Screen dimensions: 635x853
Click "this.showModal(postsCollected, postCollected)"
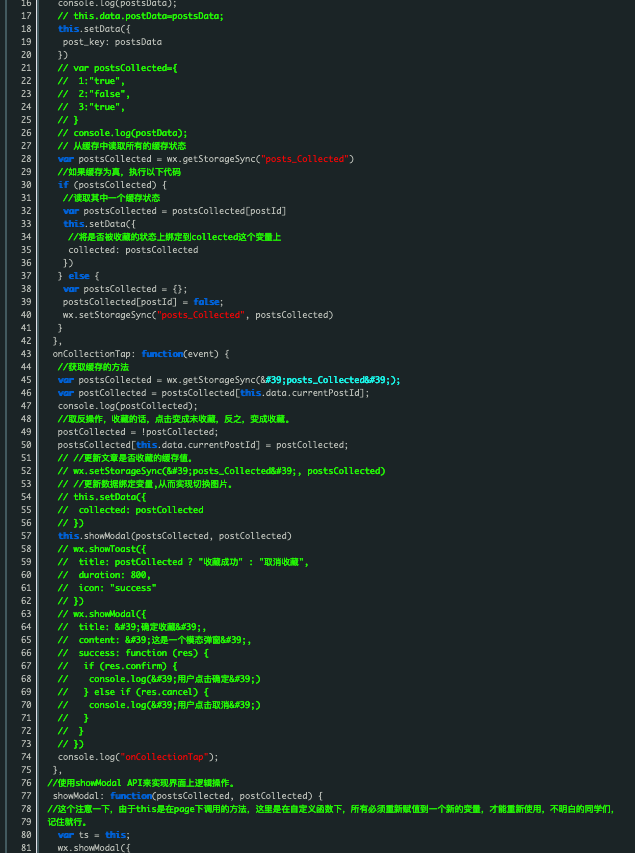coord(175,536)
